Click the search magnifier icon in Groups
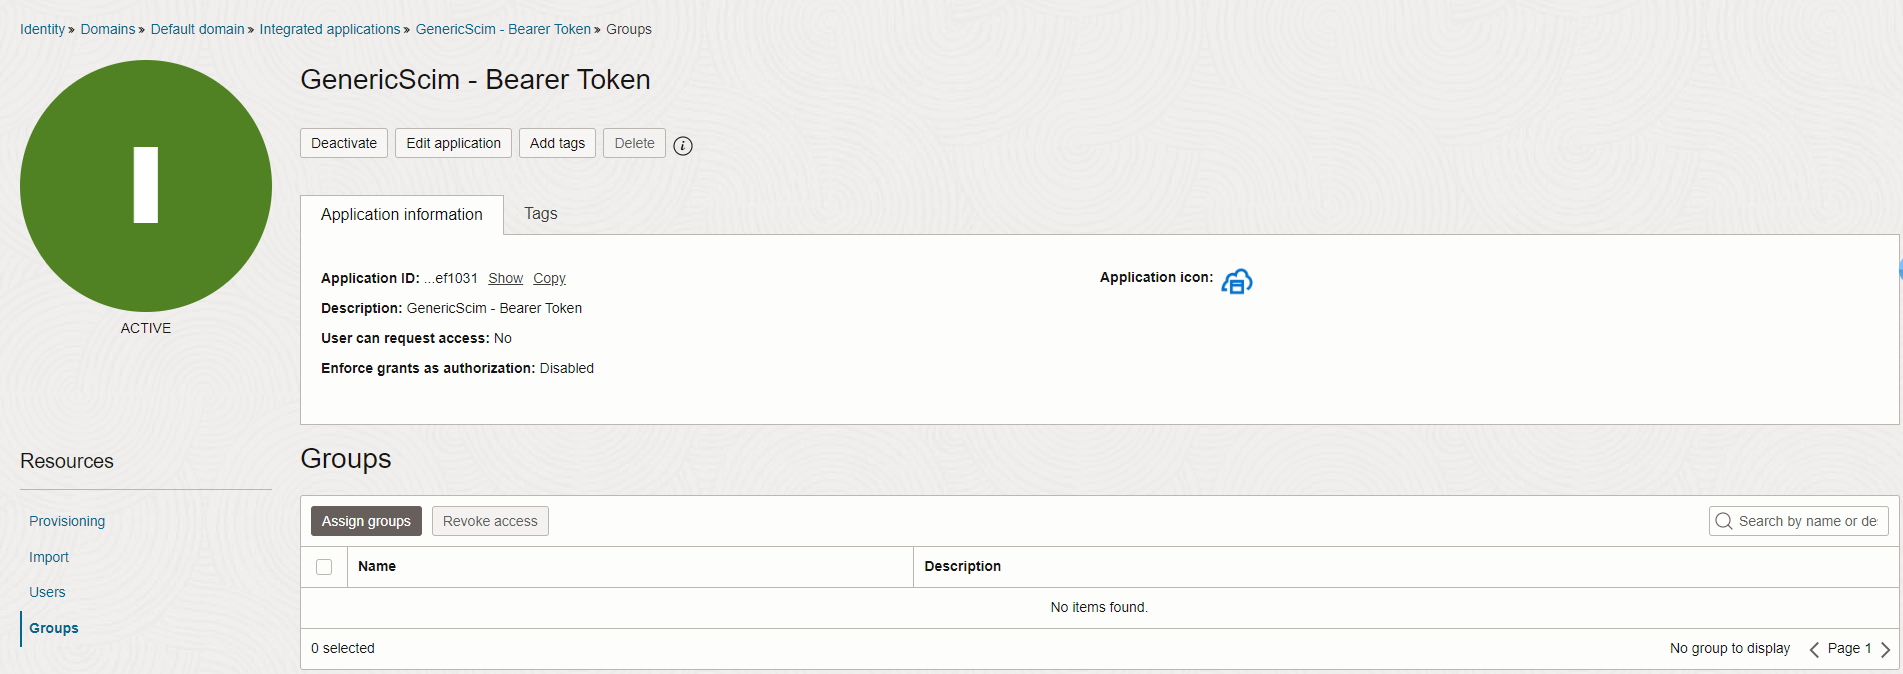Screen dimensions: 1903x674 coord(1724,521)
